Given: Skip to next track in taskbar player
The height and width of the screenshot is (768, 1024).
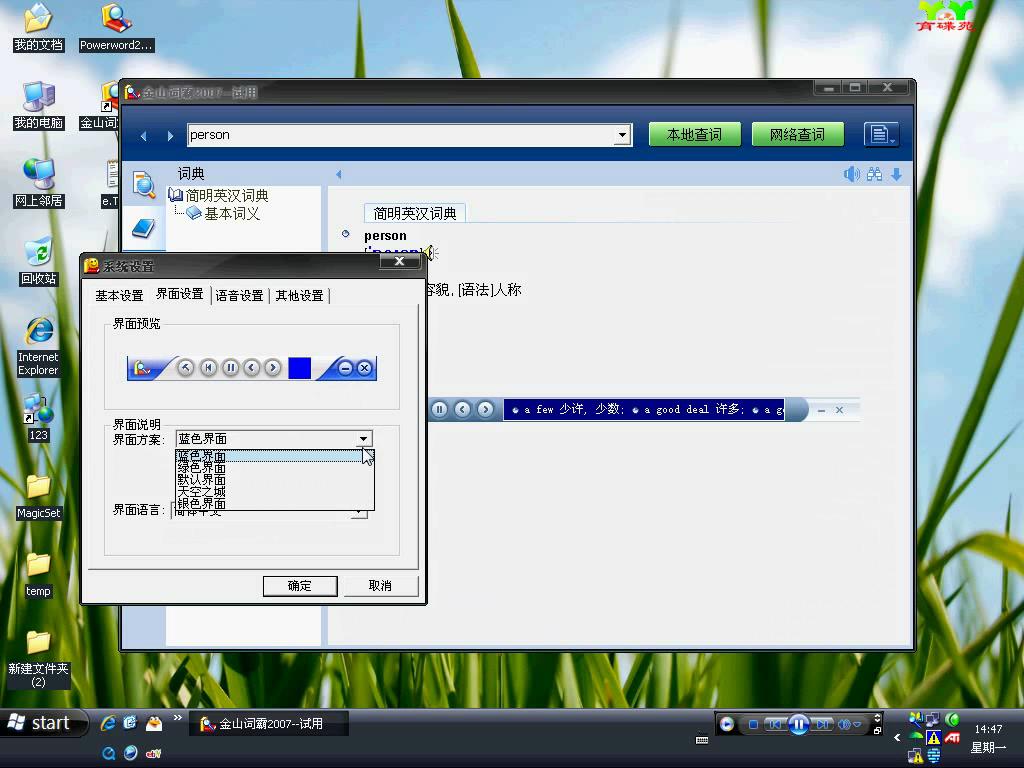Looking at the screenshot, I should (x=822, y=724).
